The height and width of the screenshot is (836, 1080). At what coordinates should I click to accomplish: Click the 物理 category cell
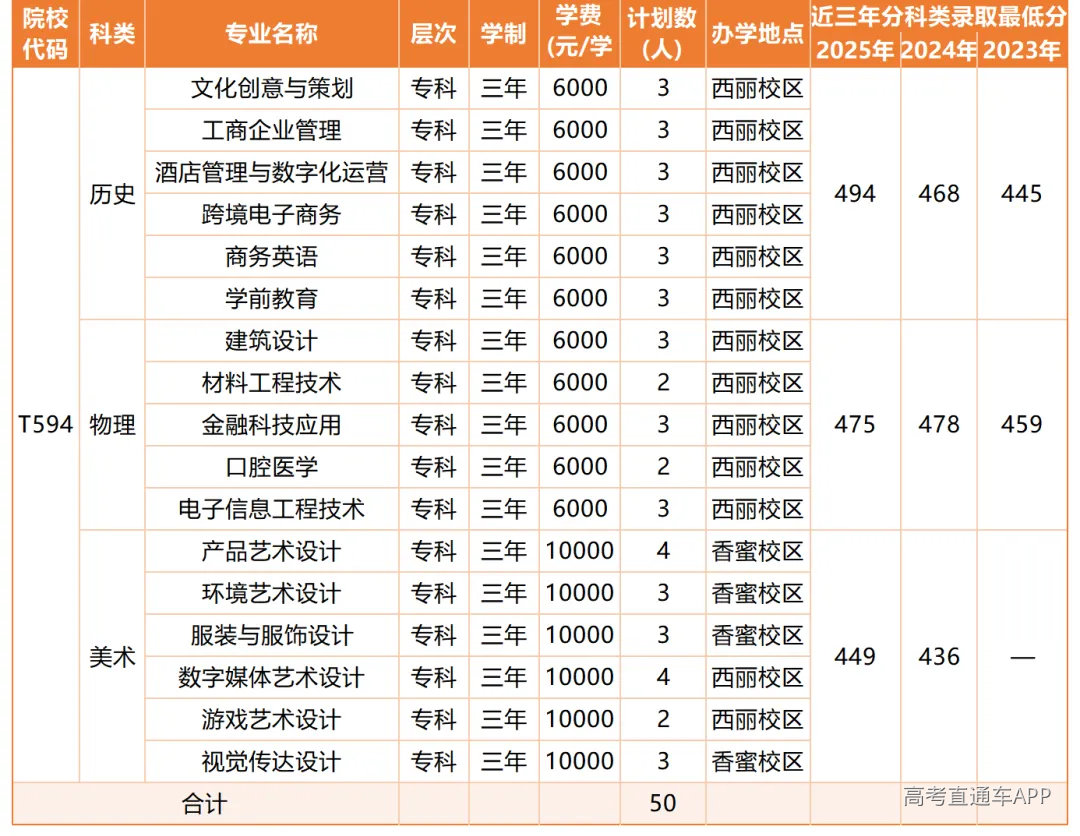pos(112,424)
